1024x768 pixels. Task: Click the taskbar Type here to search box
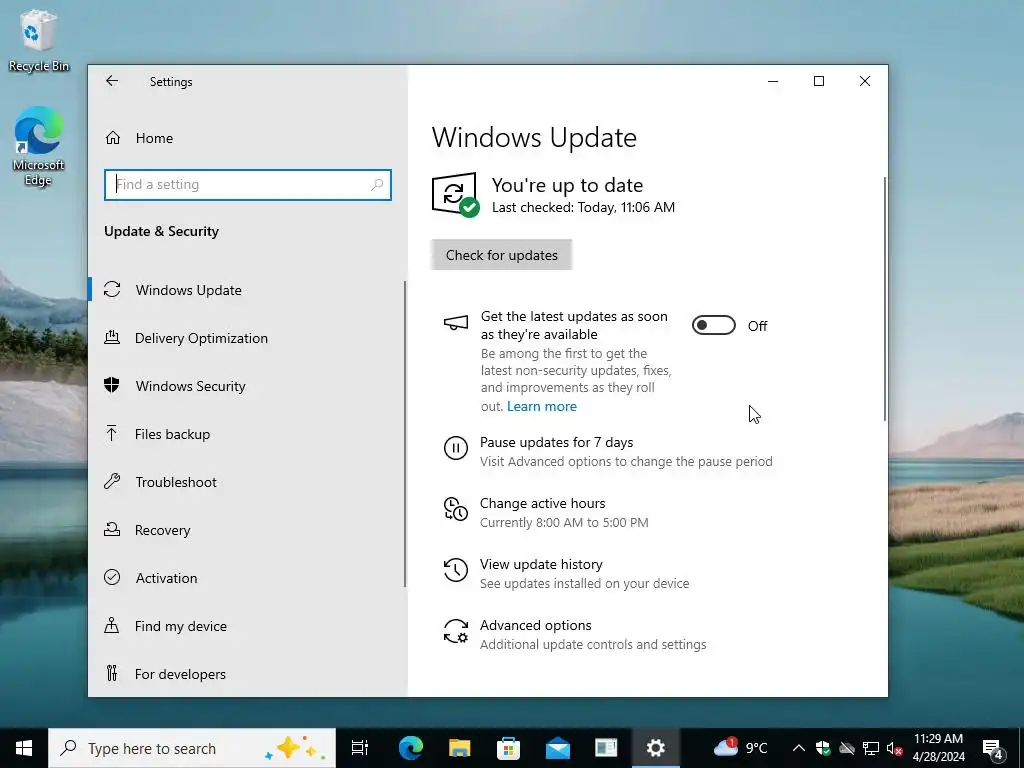pos(192,748)
